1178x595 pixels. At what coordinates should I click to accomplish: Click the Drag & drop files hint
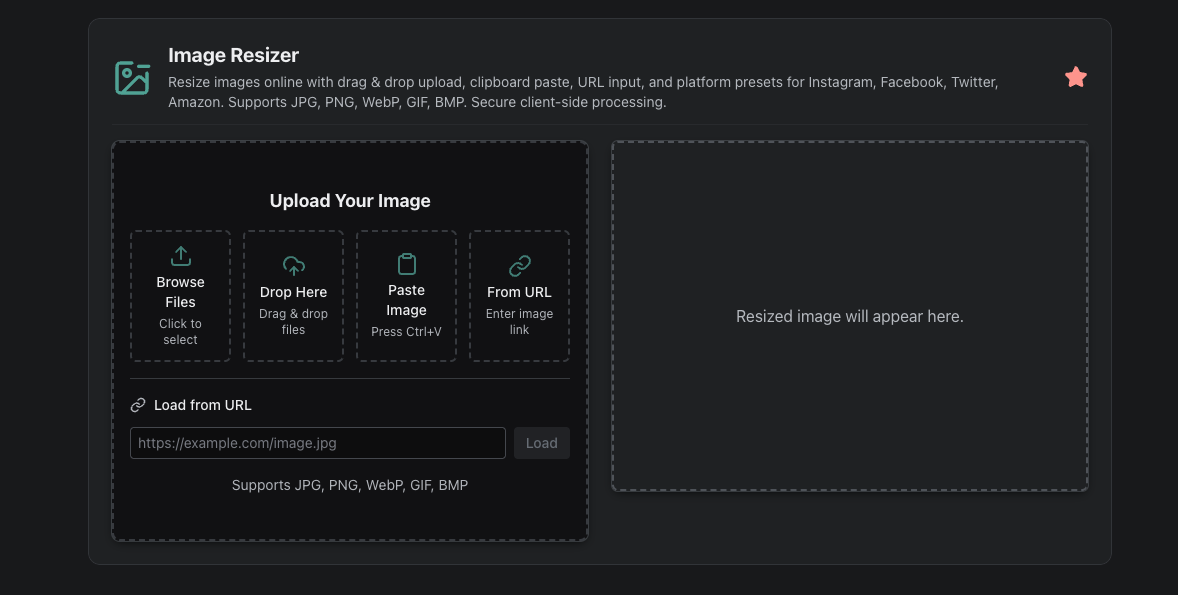click(x=294, y=322)
